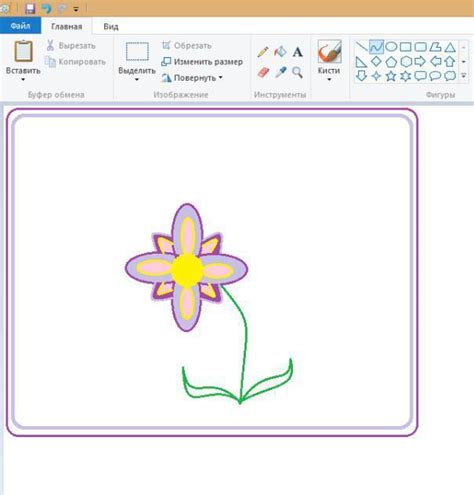Screen dimensions: 474x495
Task: Select the Fill with color bucket tool
Action: 280,52
